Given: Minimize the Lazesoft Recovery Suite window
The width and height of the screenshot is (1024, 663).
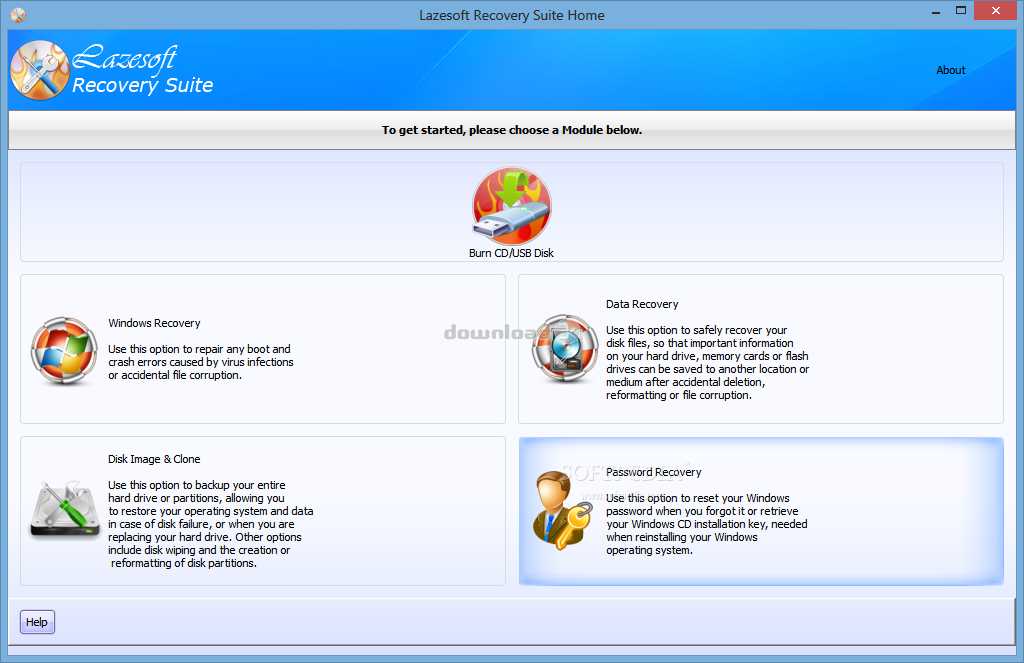Looking at the screenshot, I should 936,11.
